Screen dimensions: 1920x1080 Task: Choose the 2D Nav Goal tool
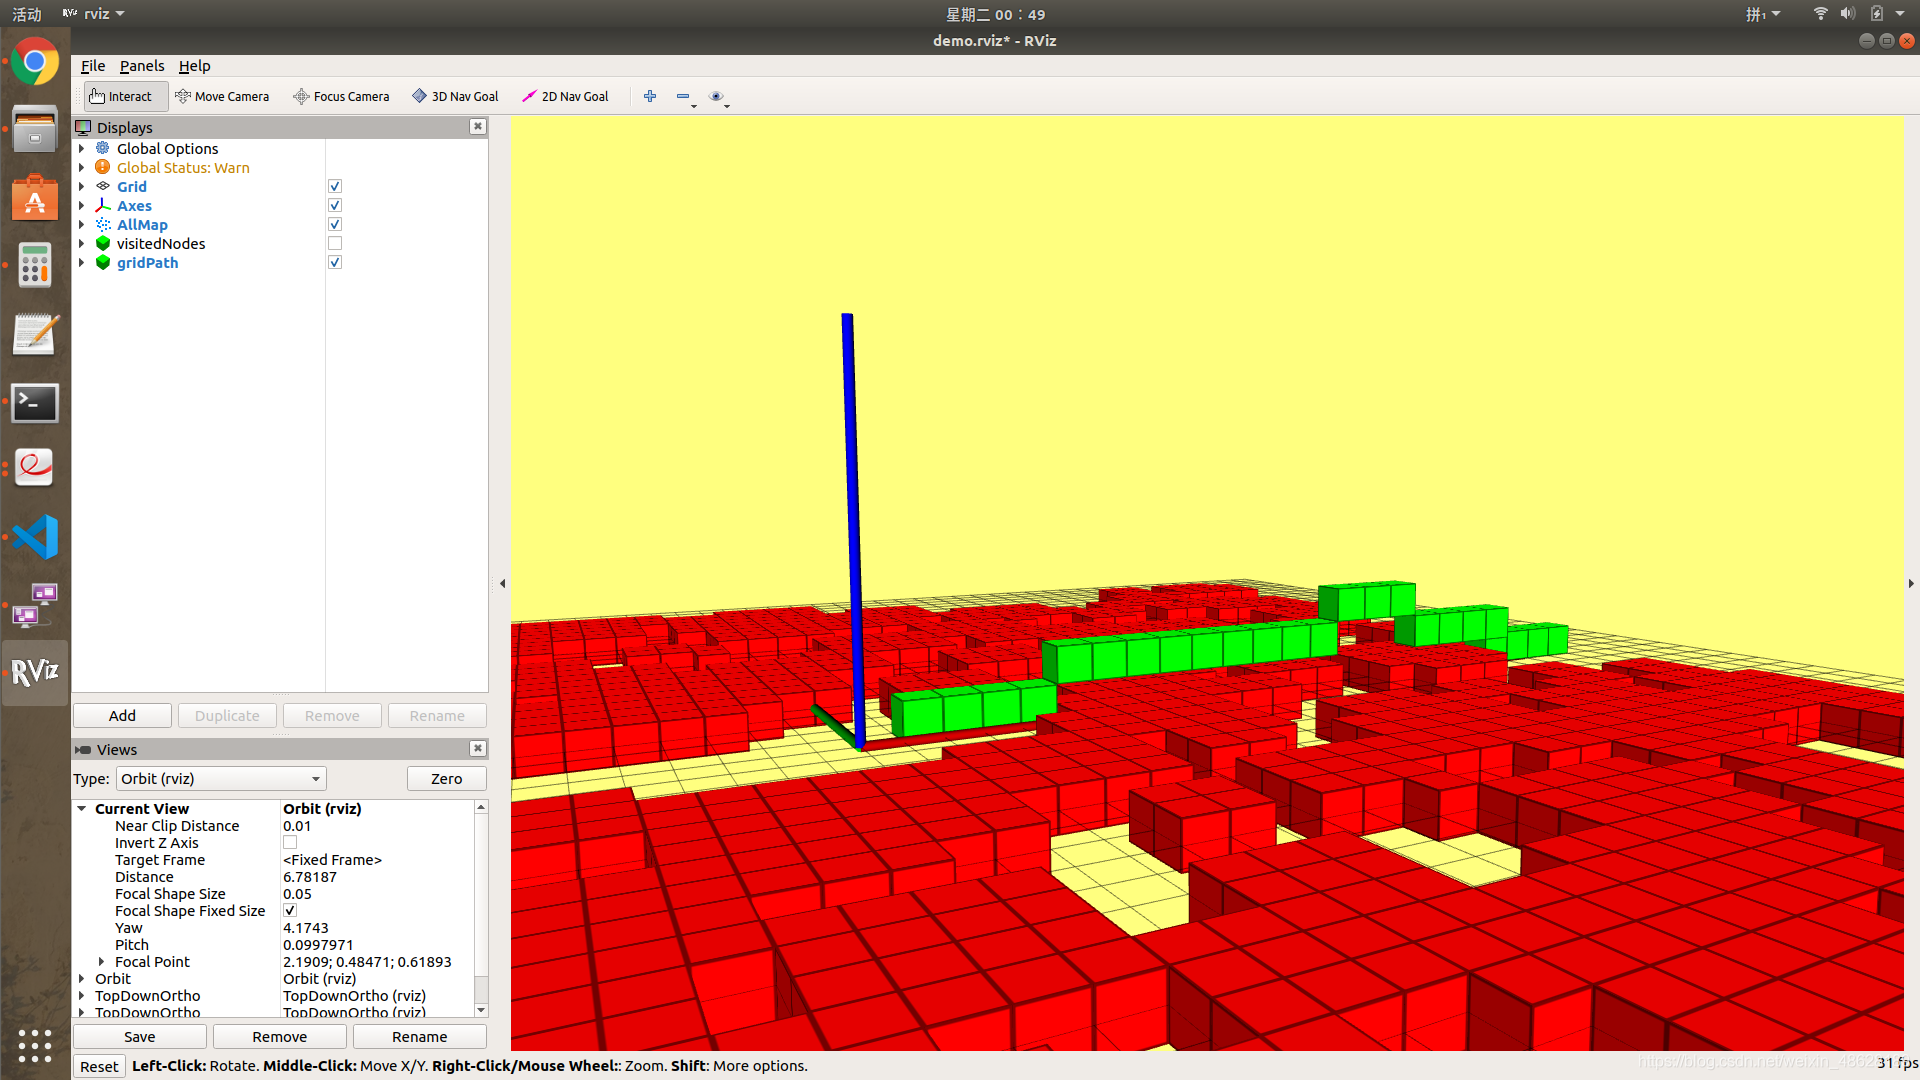565,96
